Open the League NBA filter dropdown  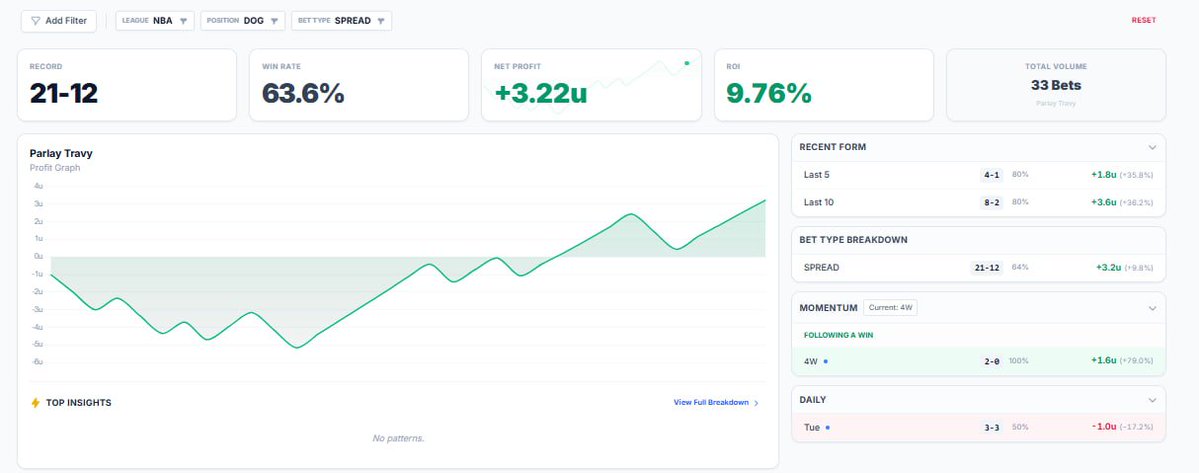[155, 21]
